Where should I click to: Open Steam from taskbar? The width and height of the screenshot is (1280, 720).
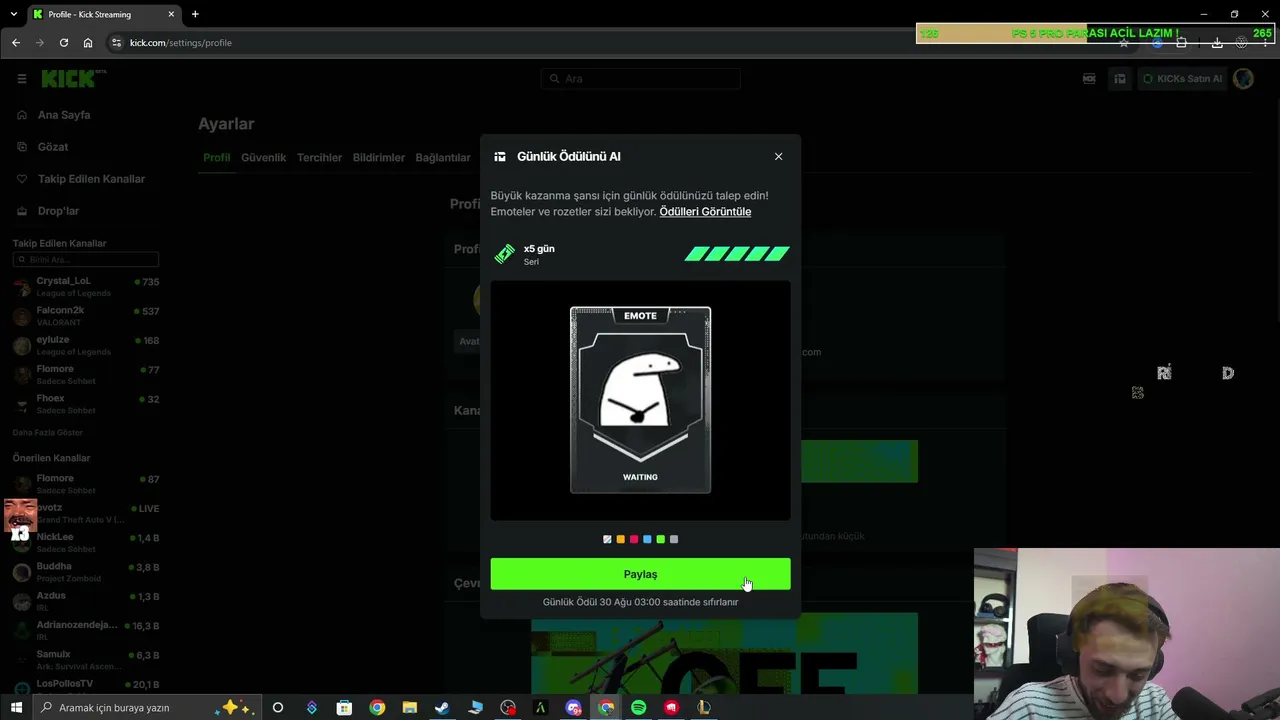pos(441,708)
